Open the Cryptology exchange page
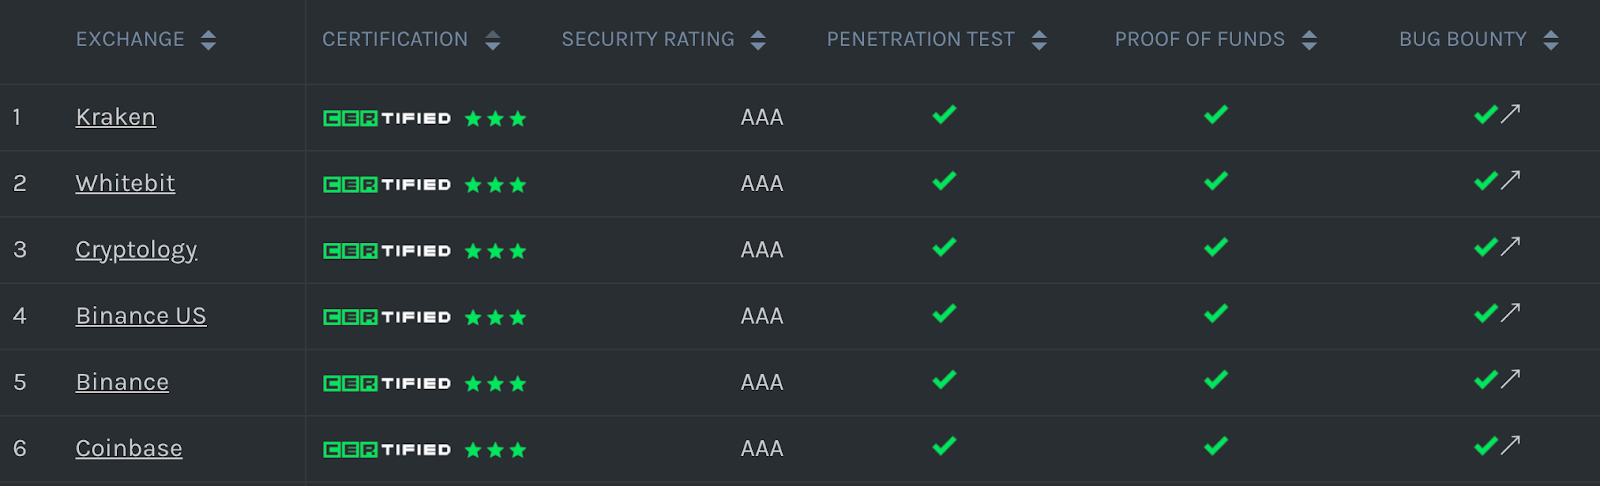Screen dimensions: 1600x486 [x=136, y=249]
